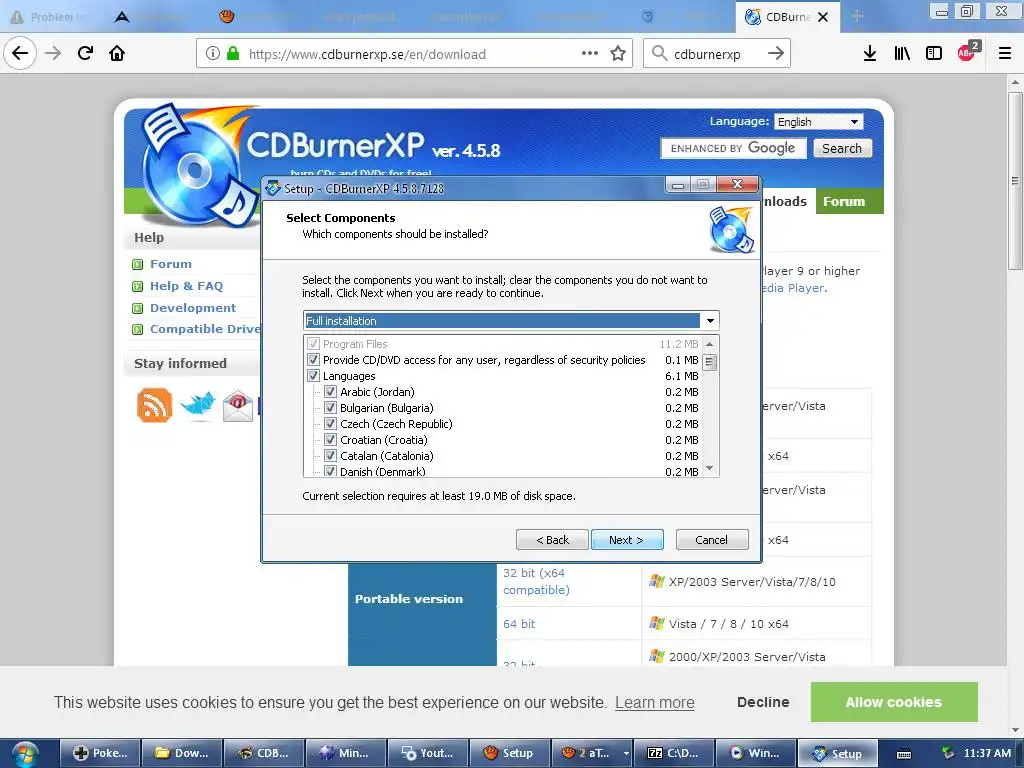Open the Firefox hamburger menu
This screenshot has height=768, width=1024.
coord(1004,54)
